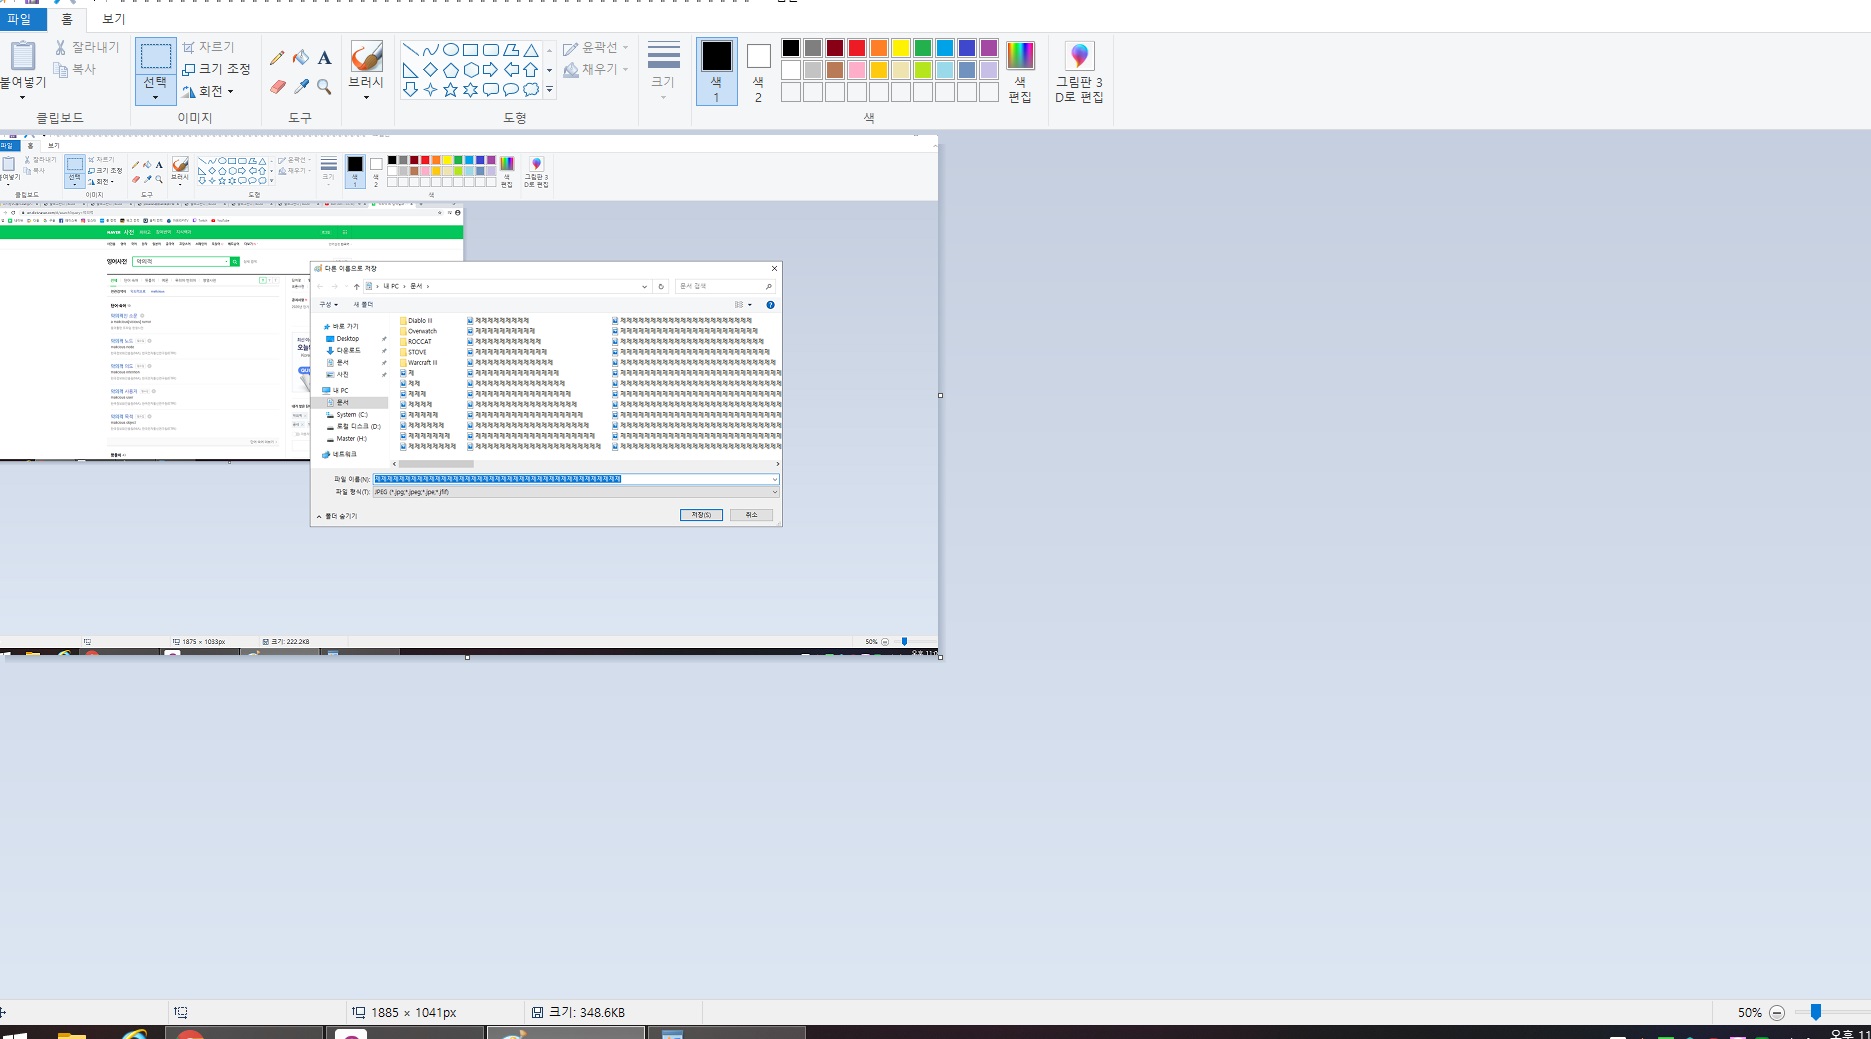Screen dimensions: 1871x1039
Task: Pick the four-point star shape
Action: coord(430,89)
